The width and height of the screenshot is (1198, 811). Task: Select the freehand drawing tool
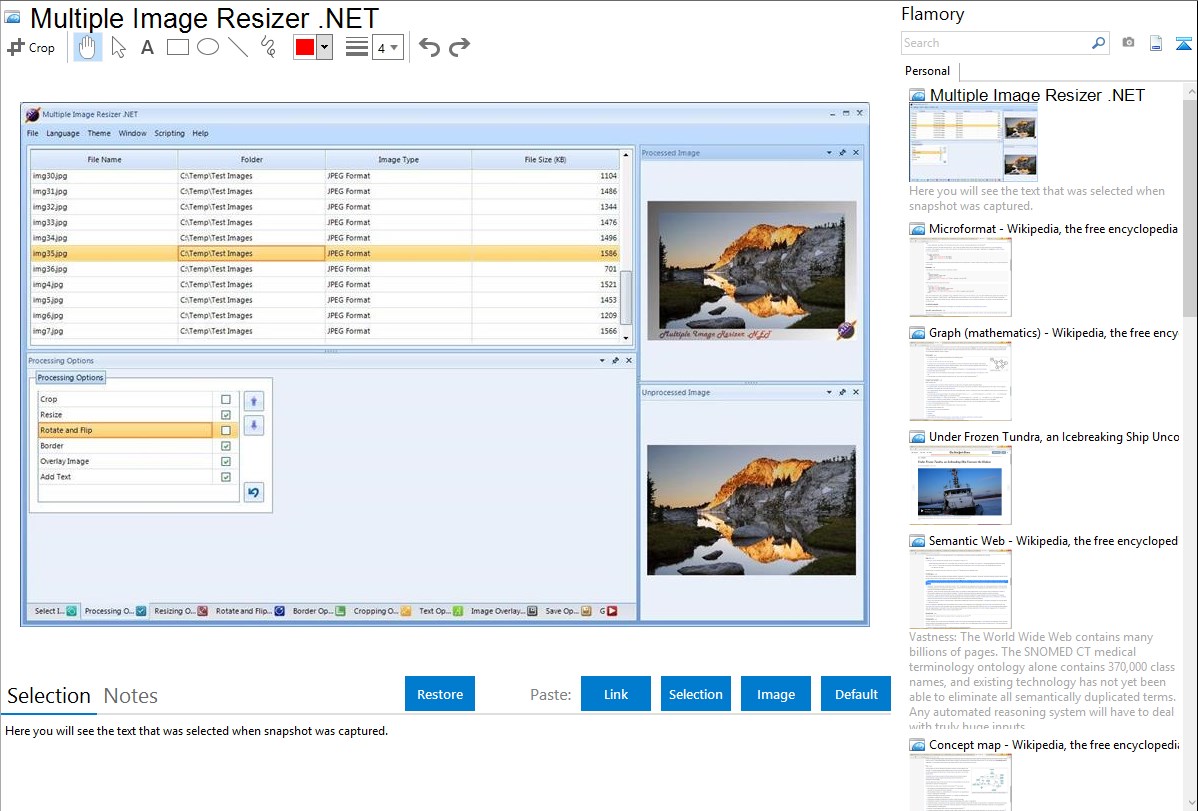coord(267,47)
